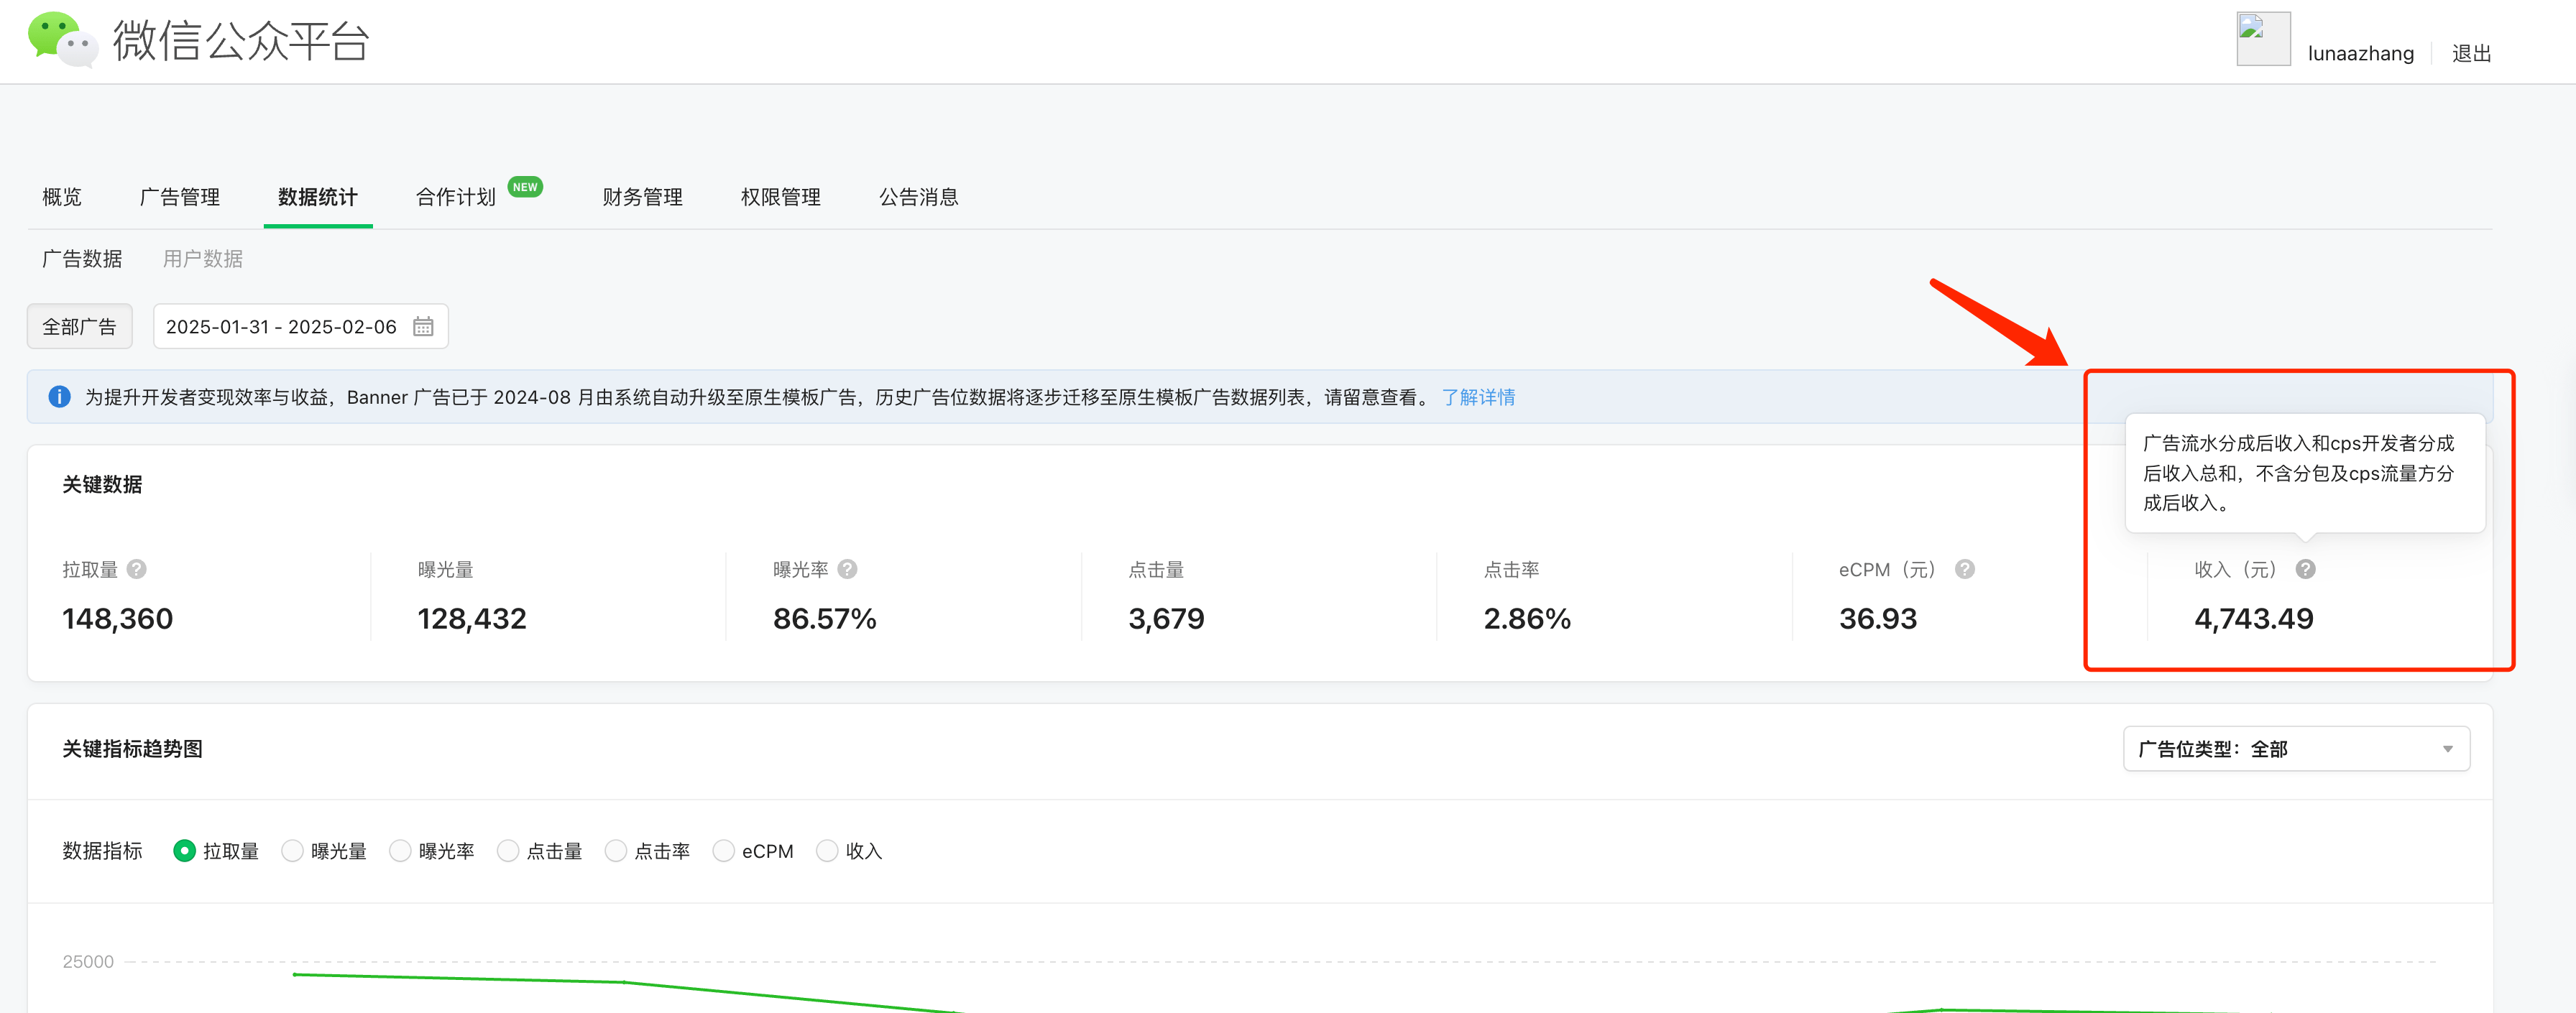Click the 广告流水分成后收入 tooltip text

coord(2298,473)
